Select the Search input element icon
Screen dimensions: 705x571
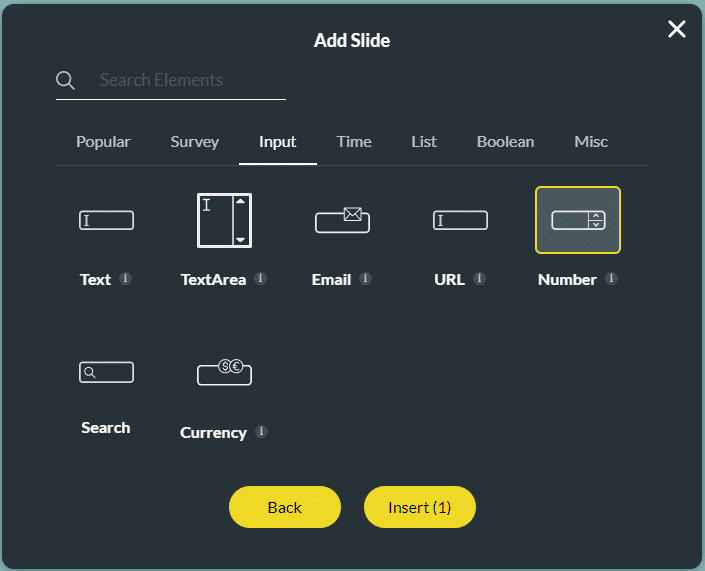click(x=106, y=372)
